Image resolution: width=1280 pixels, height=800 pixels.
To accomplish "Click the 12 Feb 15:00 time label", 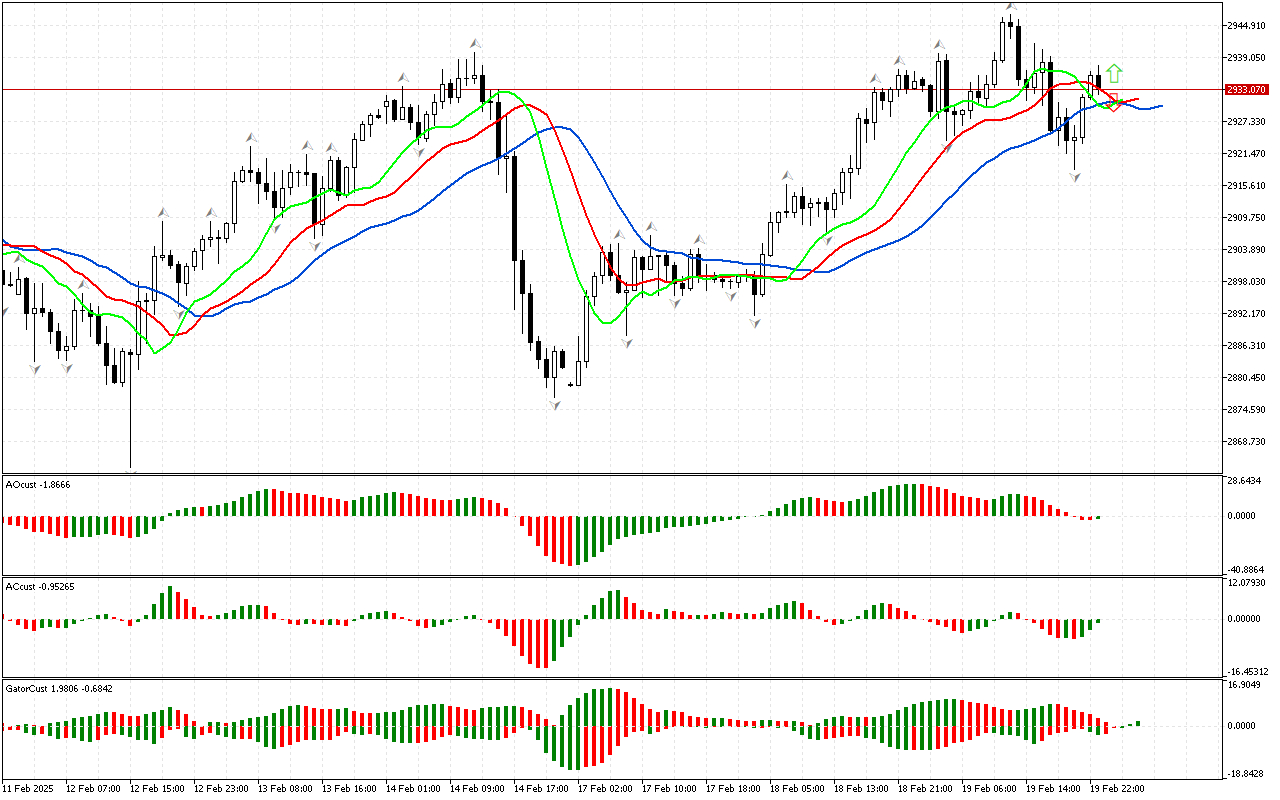I will [157, 789].
